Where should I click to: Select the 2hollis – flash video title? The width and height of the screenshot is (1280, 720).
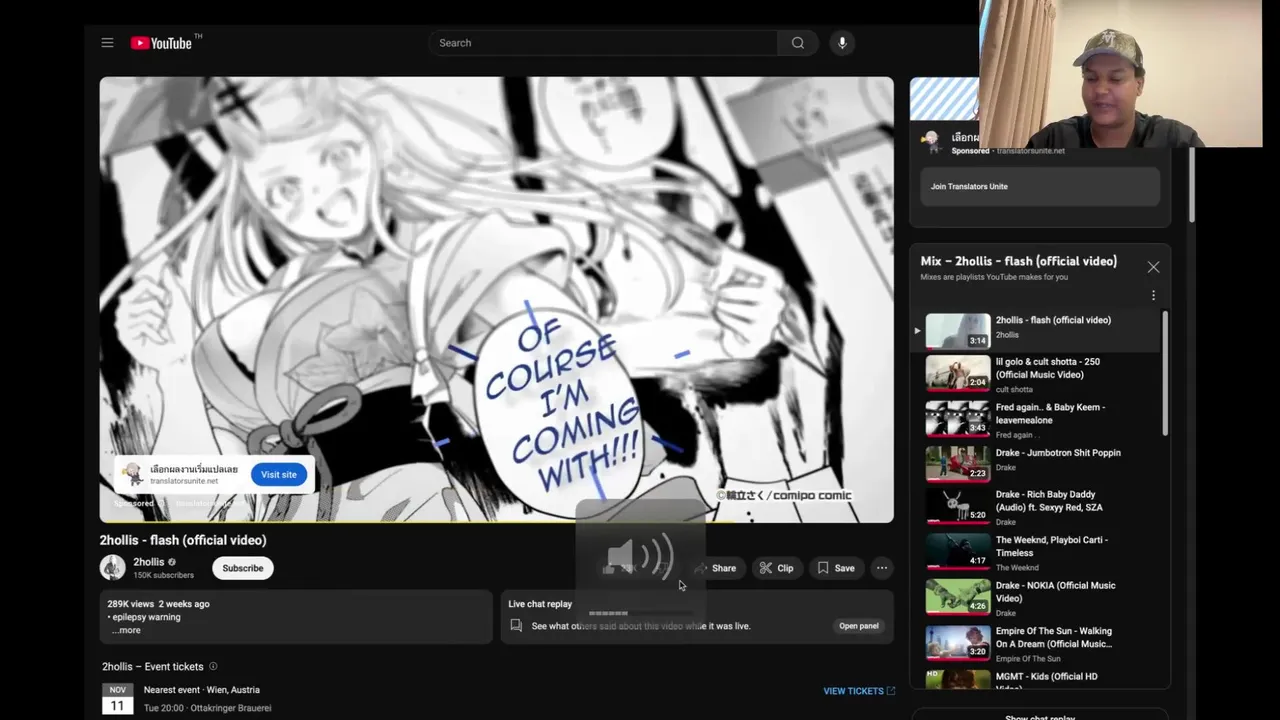[183, 540]
